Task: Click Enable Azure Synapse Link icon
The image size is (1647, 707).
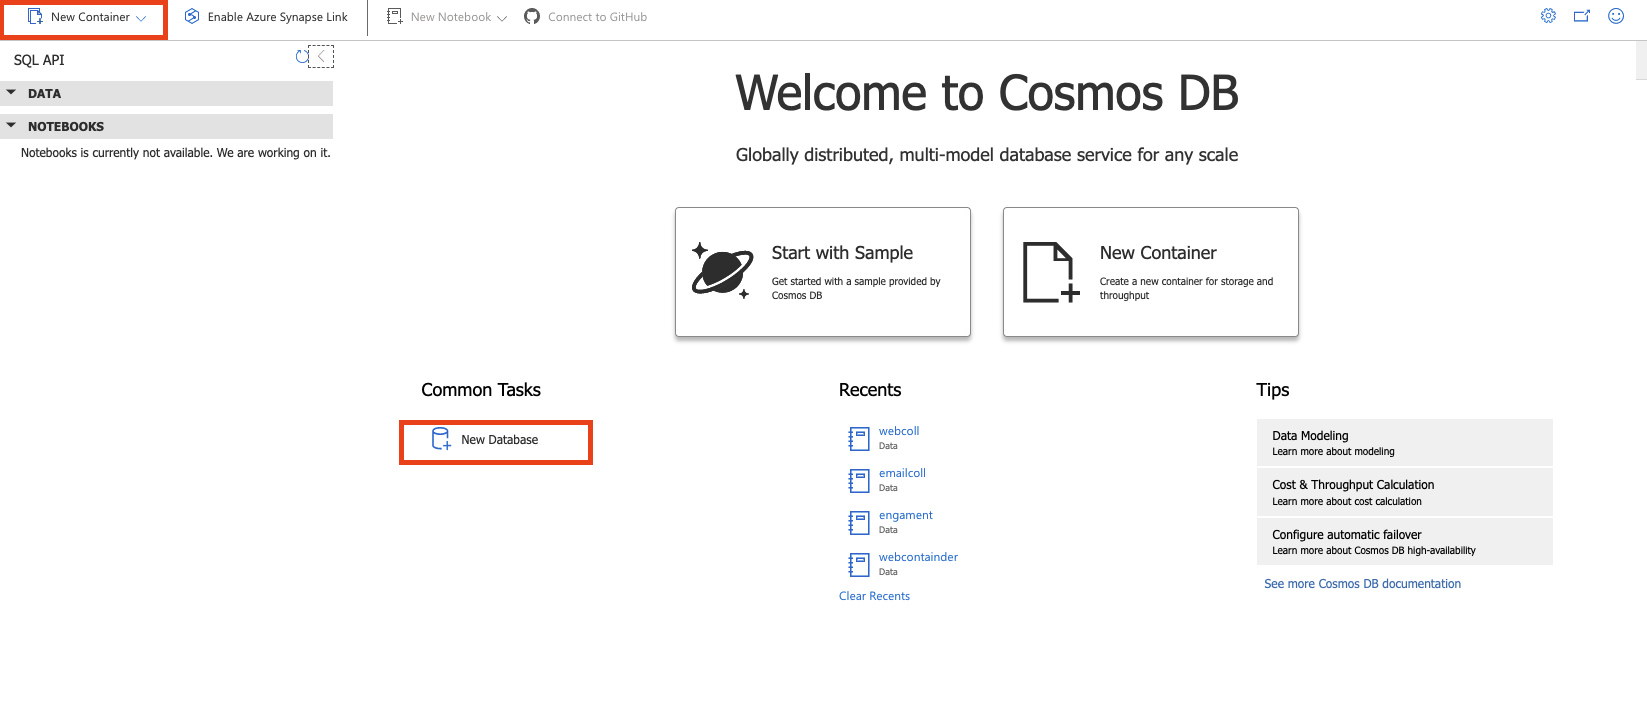Action: [x=192, y=17]
